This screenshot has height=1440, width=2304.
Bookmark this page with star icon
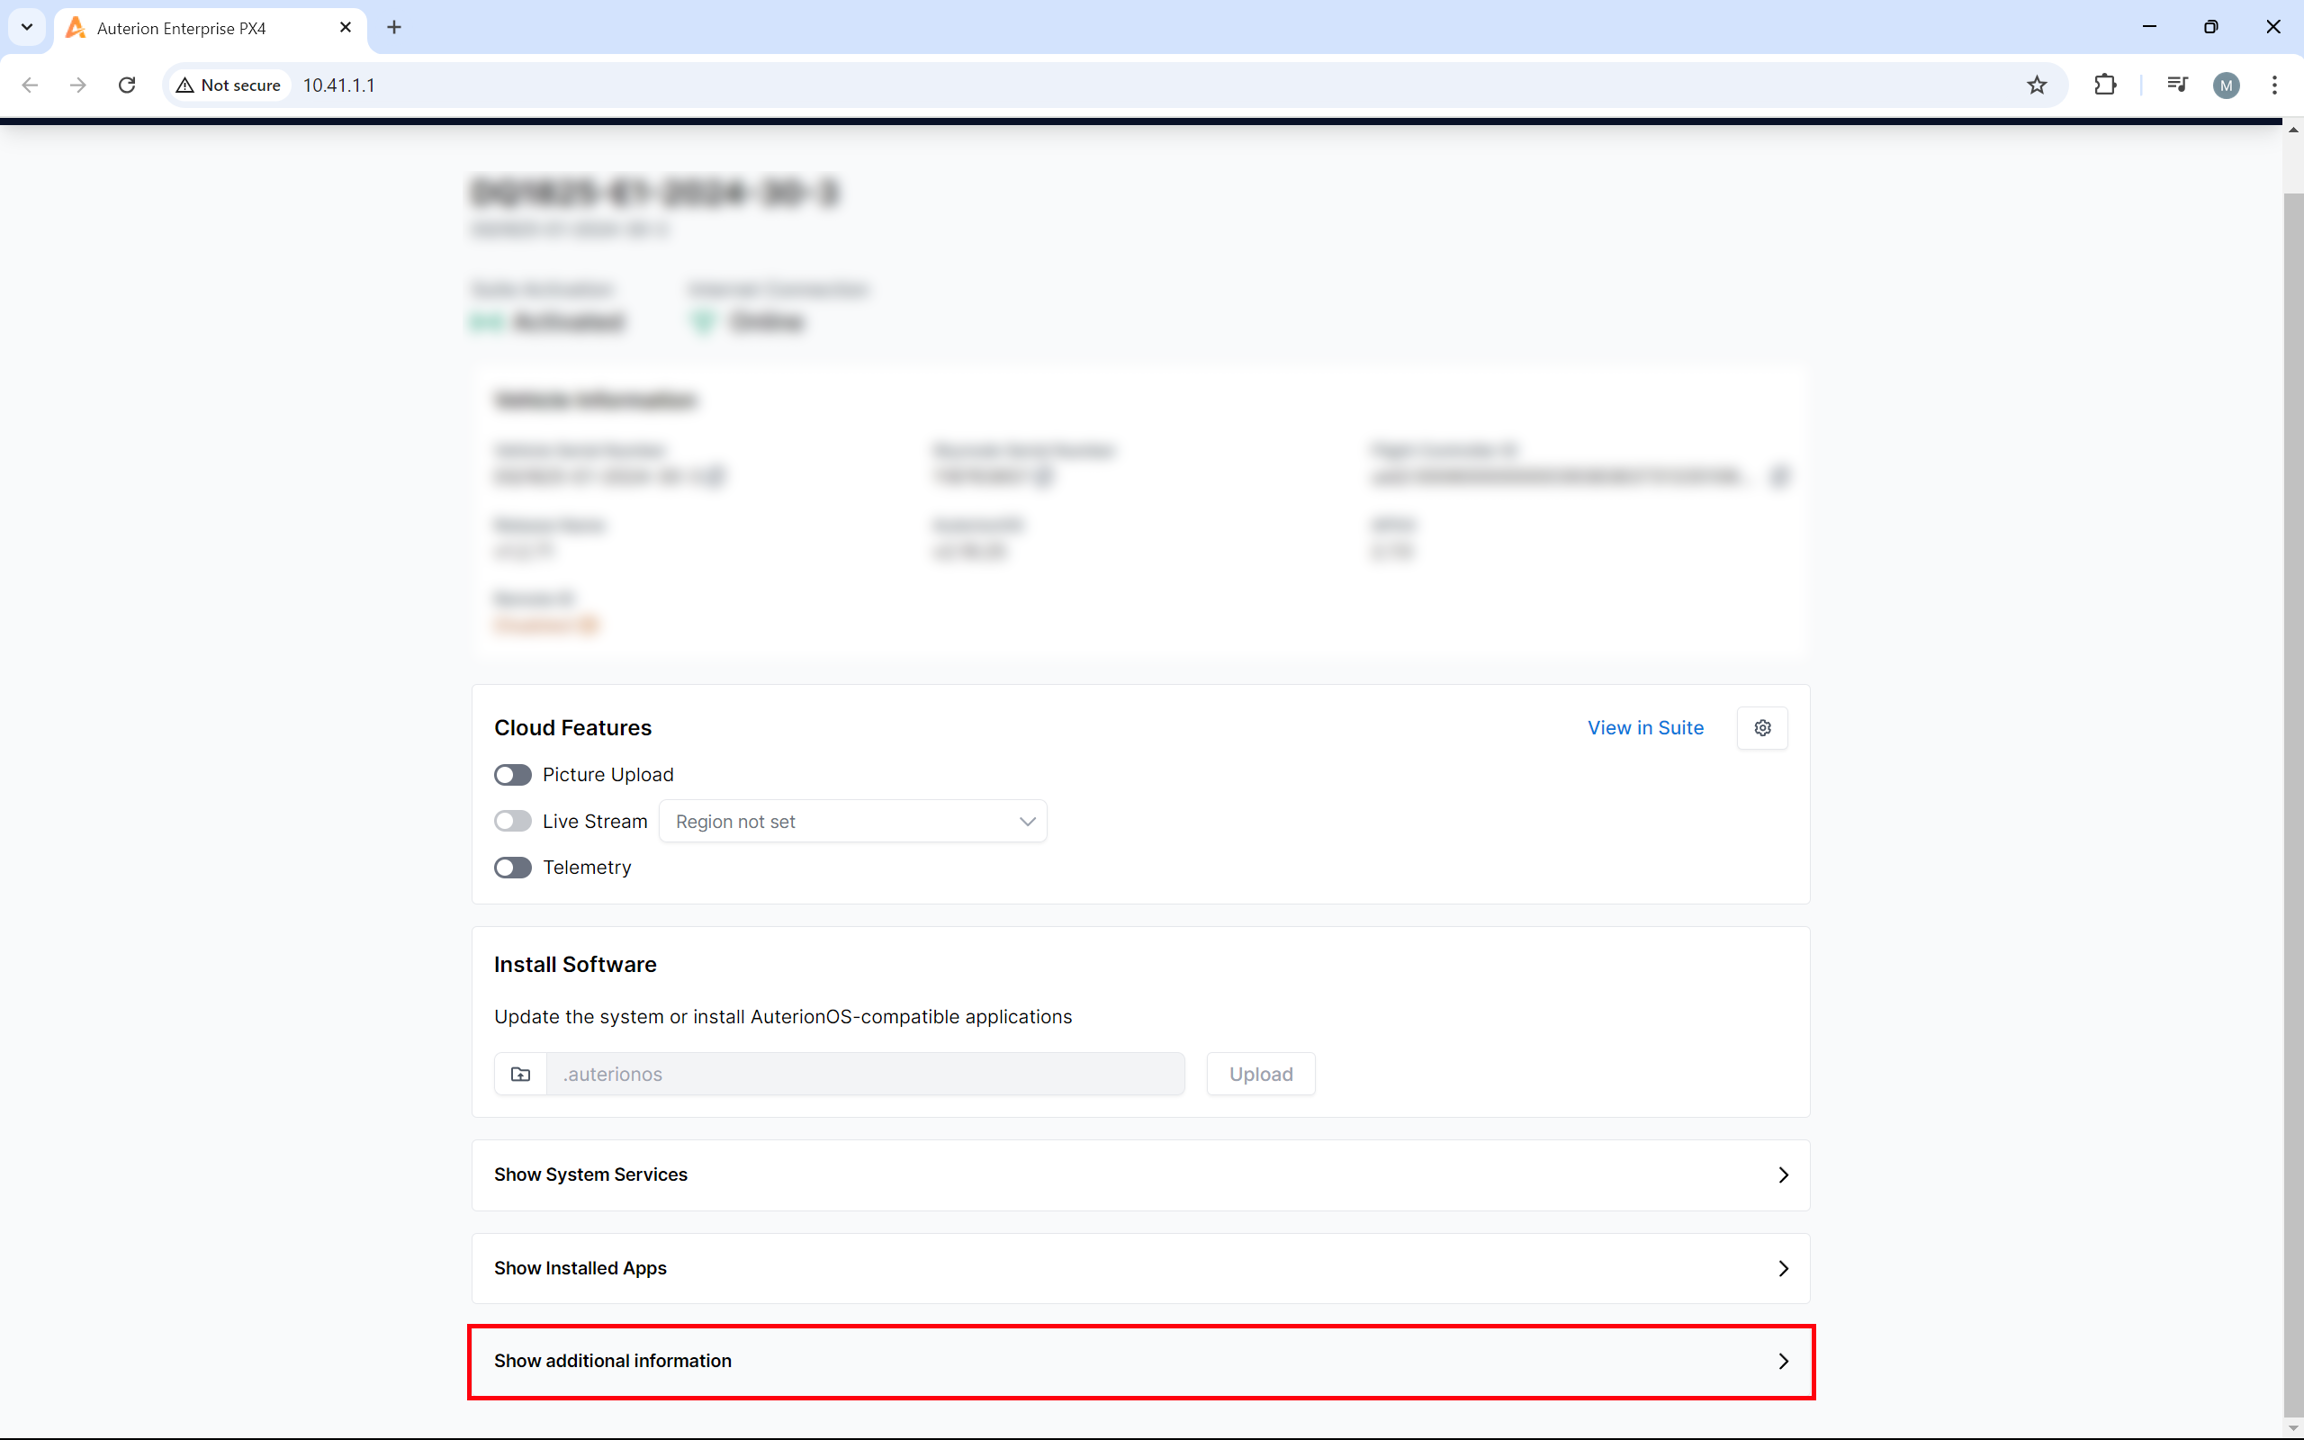point(2036,85)
